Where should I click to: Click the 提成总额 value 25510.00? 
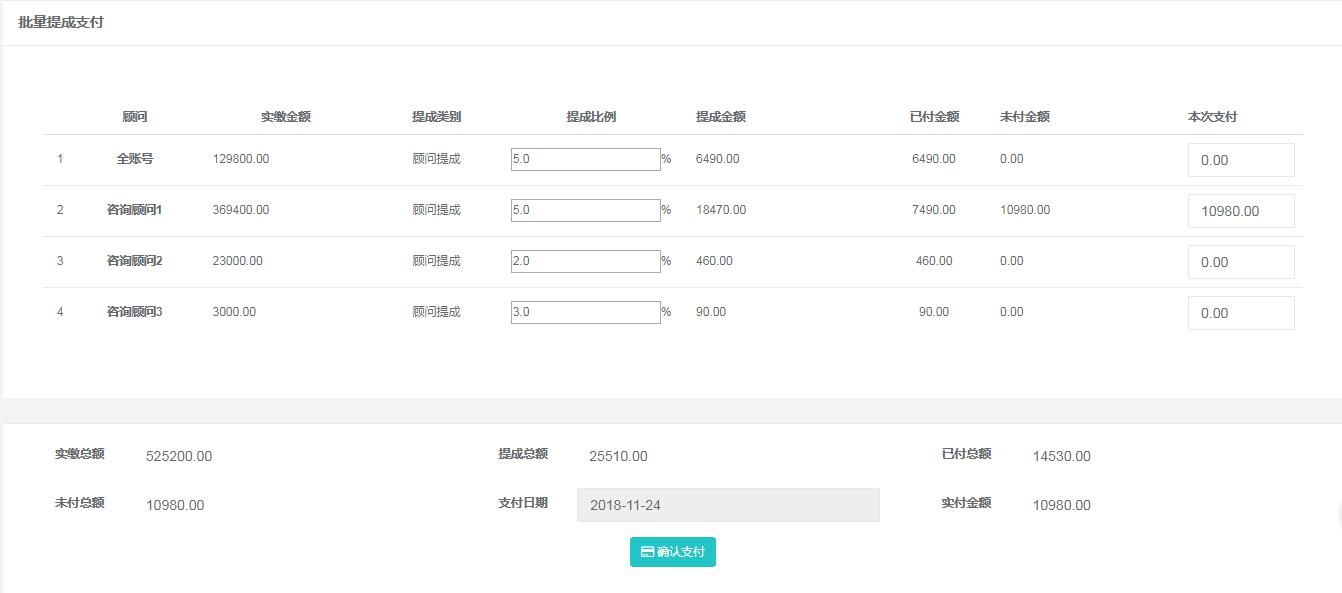point(618,456)
